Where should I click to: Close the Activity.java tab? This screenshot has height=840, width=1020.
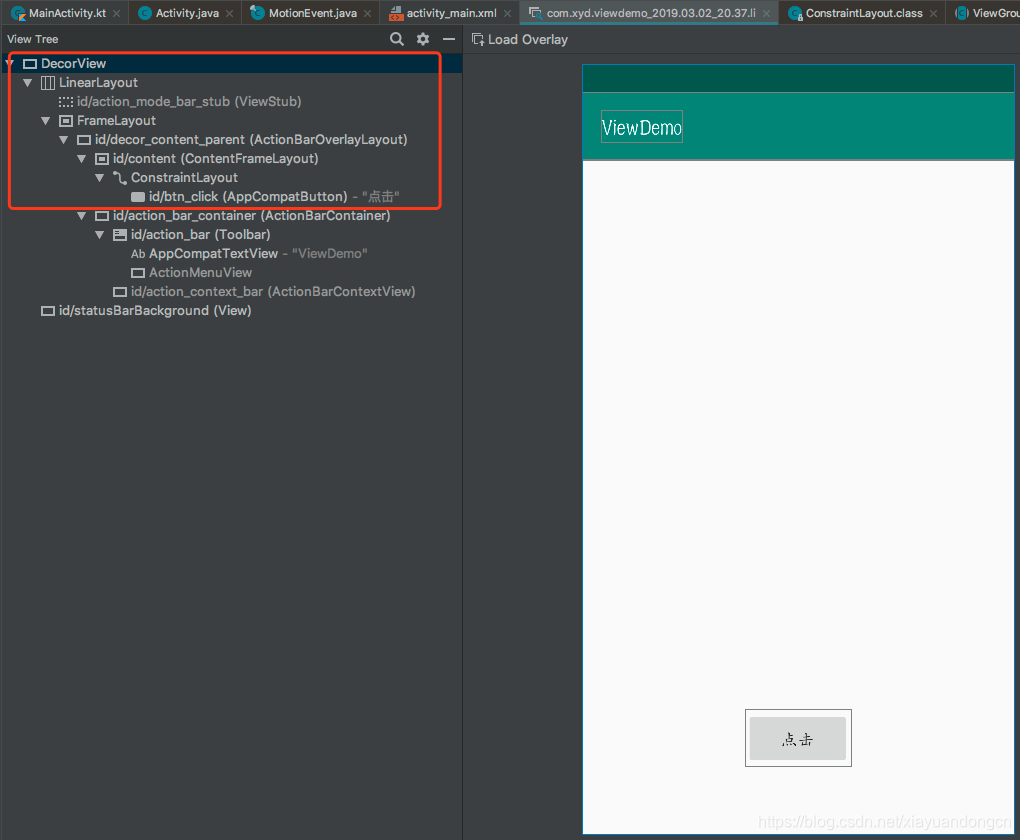230,13
